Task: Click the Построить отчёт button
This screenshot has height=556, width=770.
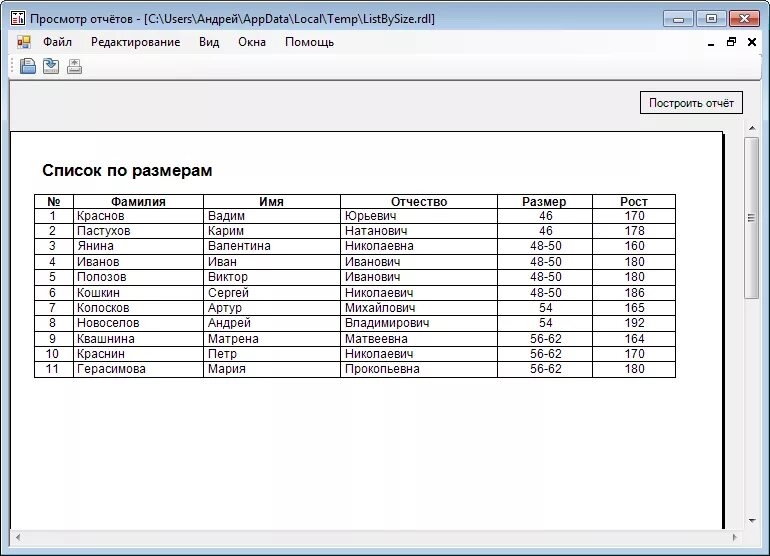Action: click(691, 103)
